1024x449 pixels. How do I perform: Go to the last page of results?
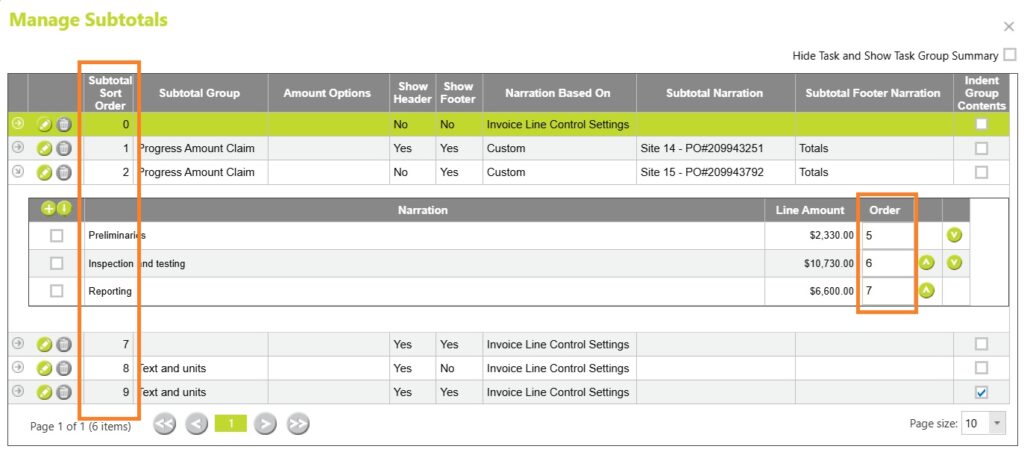tap(298, 424)
